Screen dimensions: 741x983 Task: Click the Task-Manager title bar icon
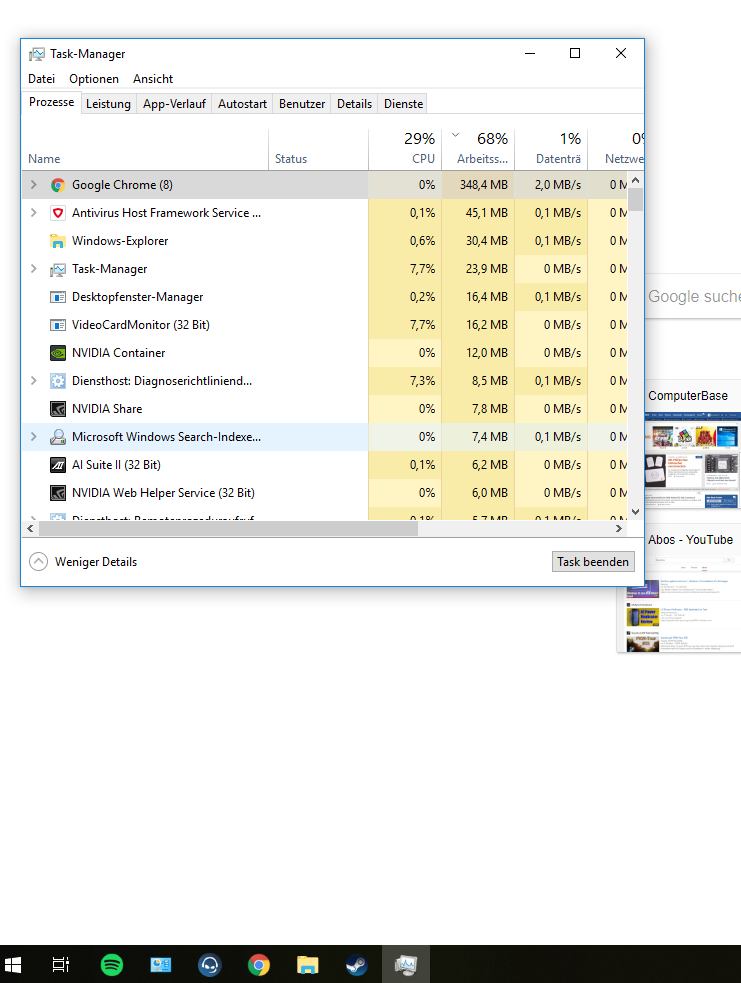point(37,54)
